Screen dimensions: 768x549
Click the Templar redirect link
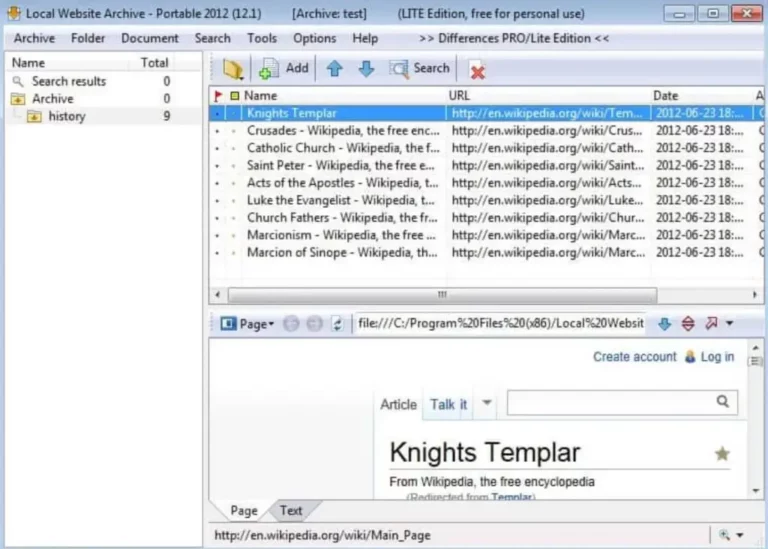pyautogui.click(x=511, y=497)
